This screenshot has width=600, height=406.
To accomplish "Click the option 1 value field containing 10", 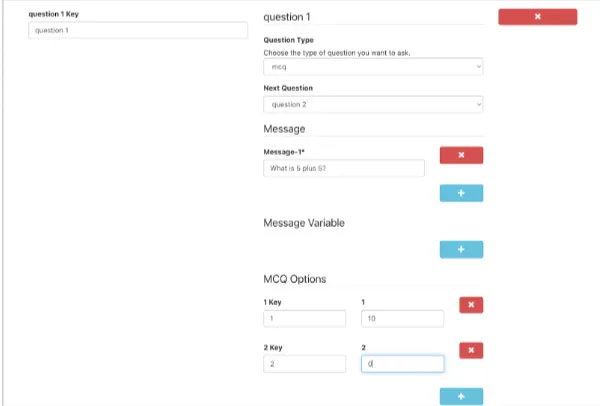I will 403,318.
